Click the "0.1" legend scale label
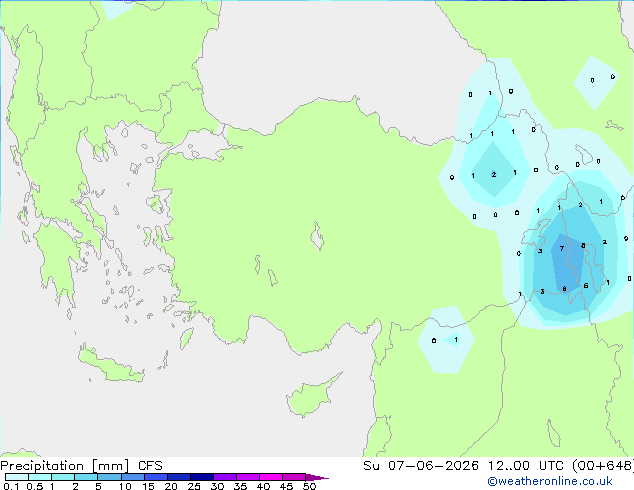This screenshot has height=490, width=634. click(x=11, y=486)
